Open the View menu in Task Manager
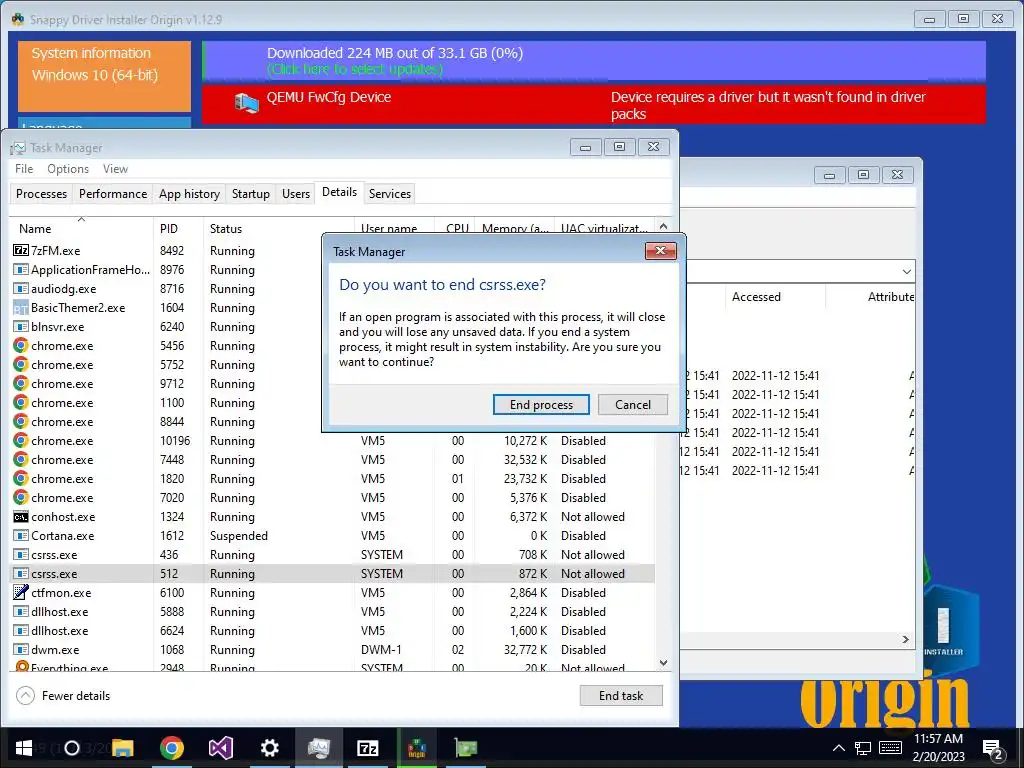Viewport: 1024px width, 768px height. tap(115, 168)
